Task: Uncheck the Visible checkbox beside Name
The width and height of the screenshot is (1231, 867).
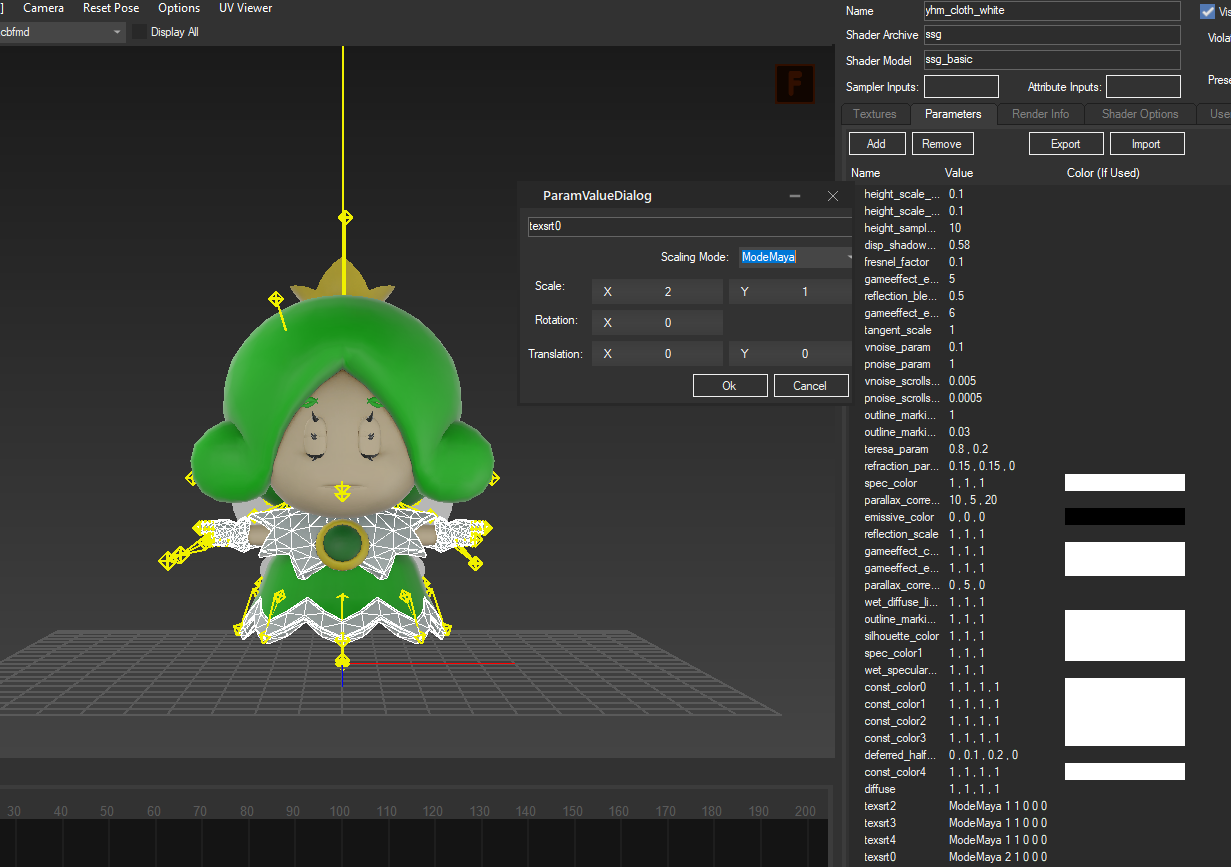Action: [1207, 12]
